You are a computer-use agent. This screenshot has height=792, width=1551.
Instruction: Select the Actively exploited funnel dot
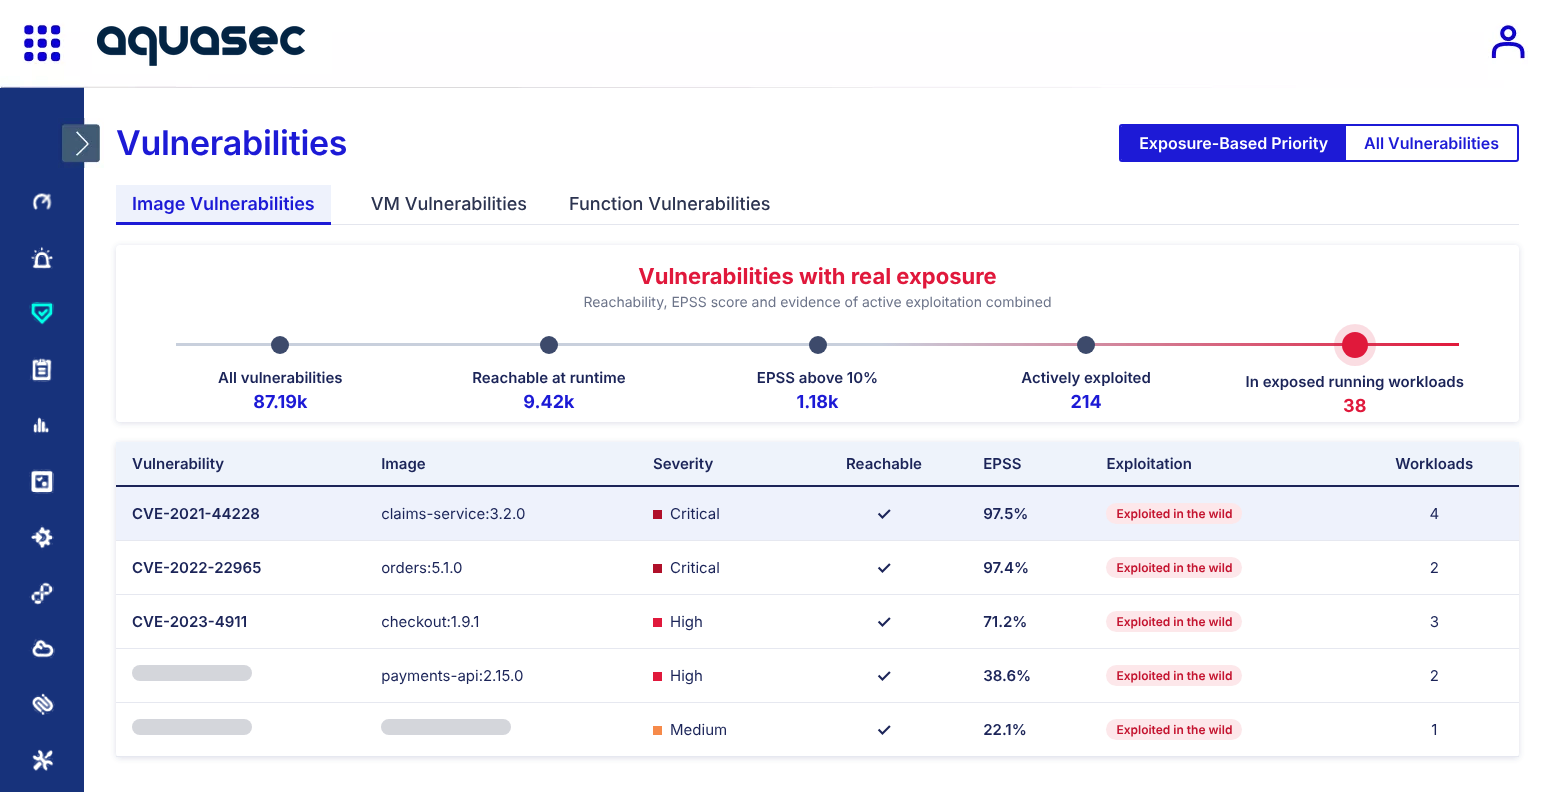click(1086, 345)
